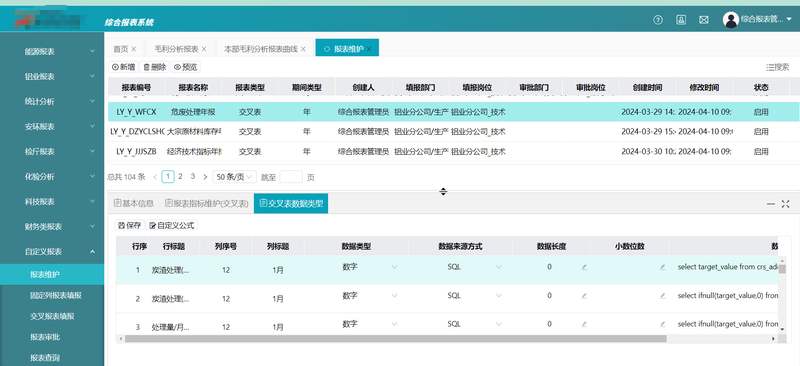The image size is (800, 366).
Task: Open the 搜索 filter toggle
Action: coord(777,67)
